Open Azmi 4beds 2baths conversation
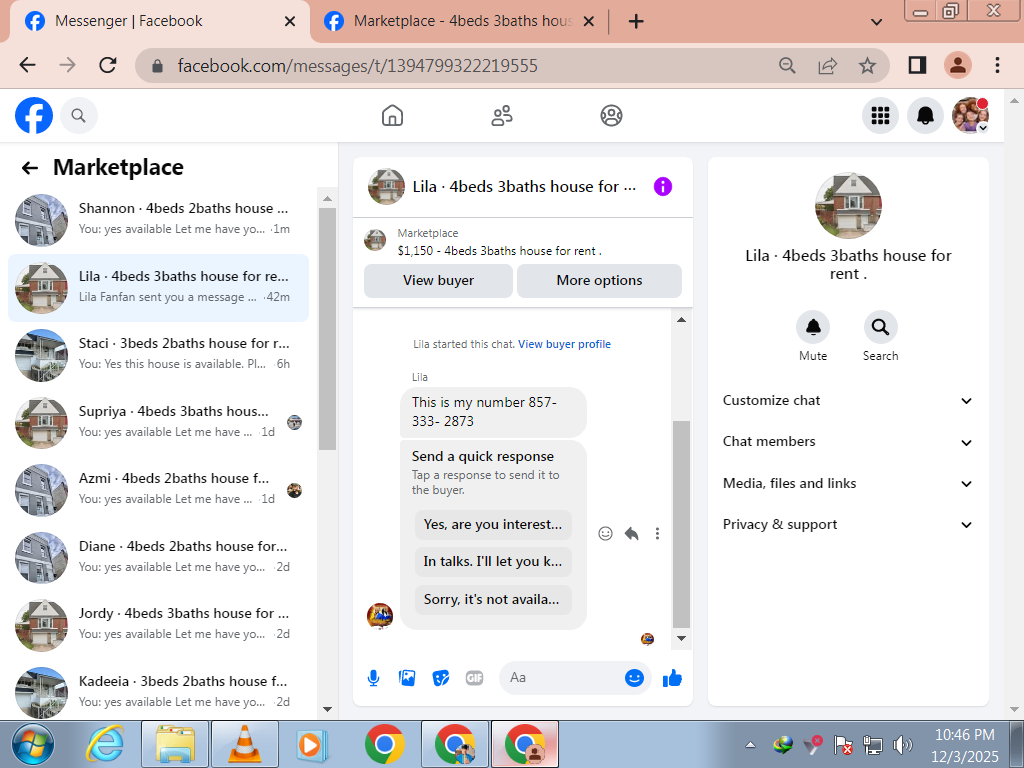The height and width of the screenshot is (768, 1024). point(158,490)
